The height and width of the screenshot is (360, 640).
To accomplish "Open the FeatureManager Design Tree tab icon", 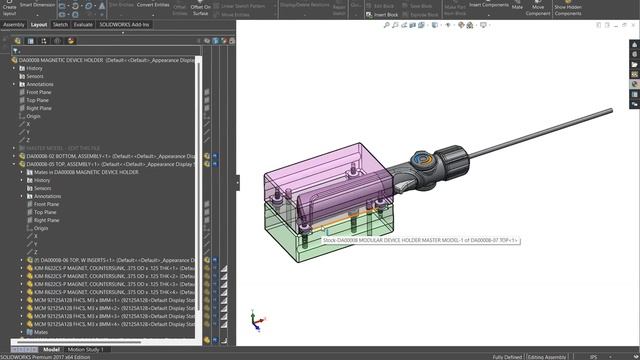I will tap(18, 41).
